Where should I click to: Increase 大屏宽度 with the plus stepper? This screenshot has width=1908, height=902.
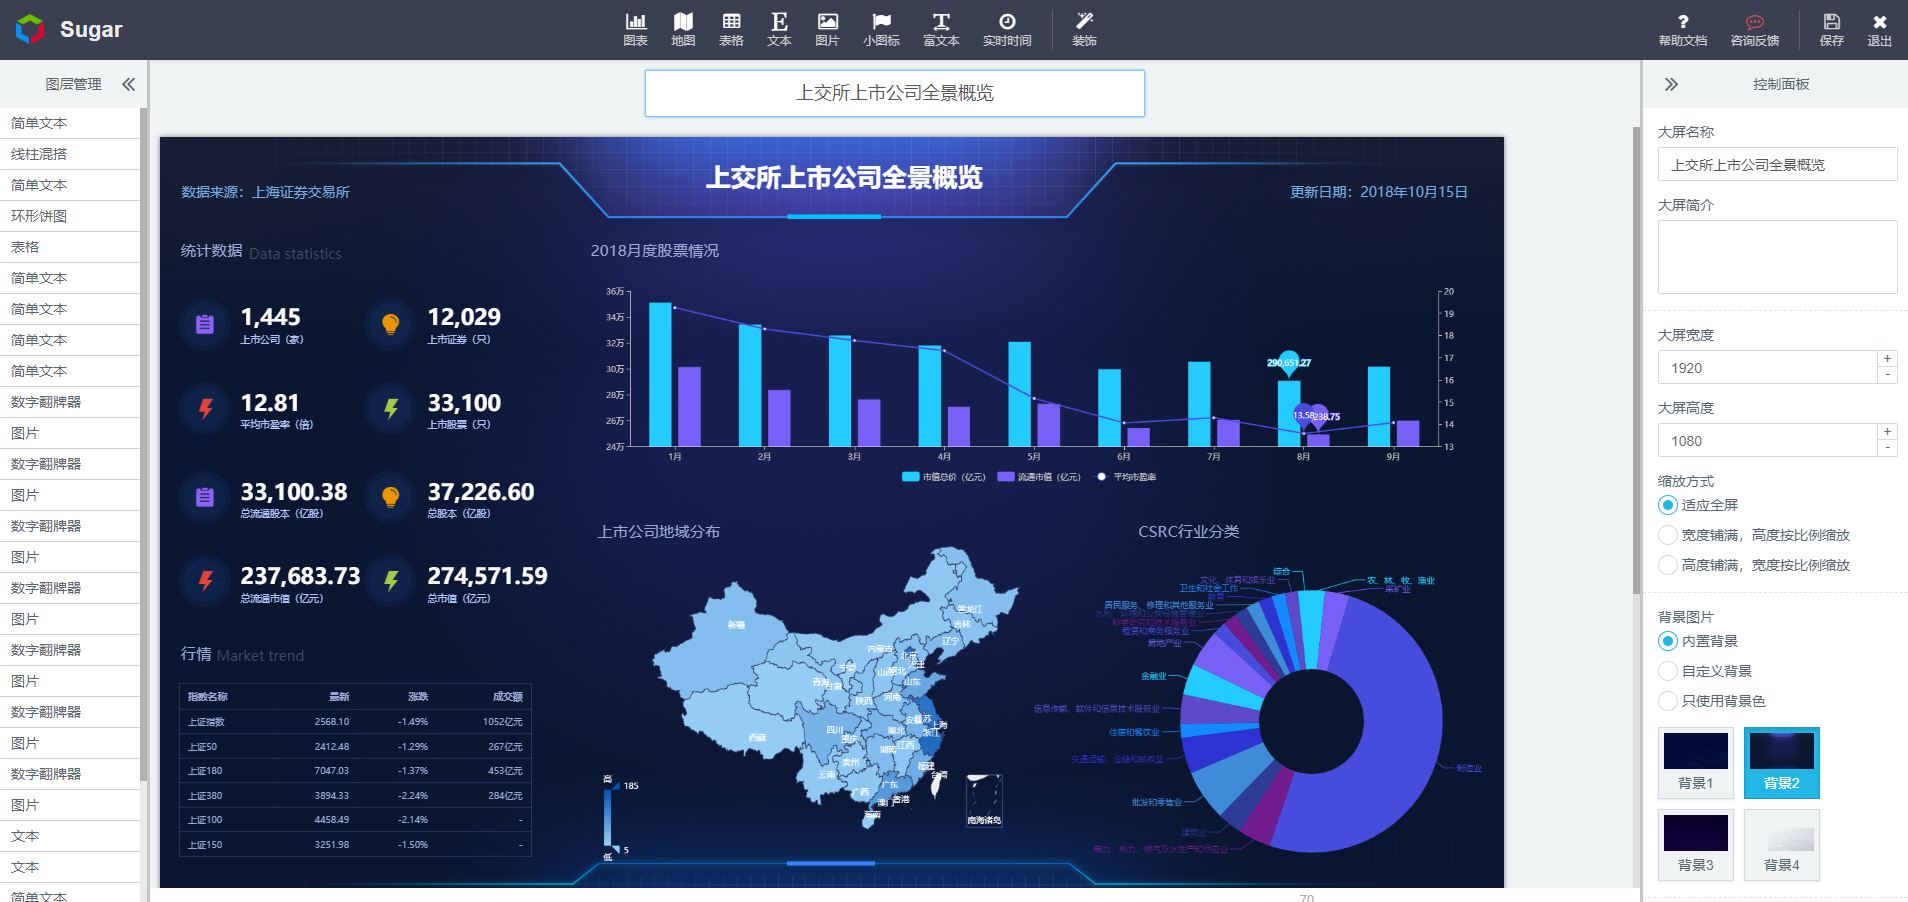[x=1887, y=359]
